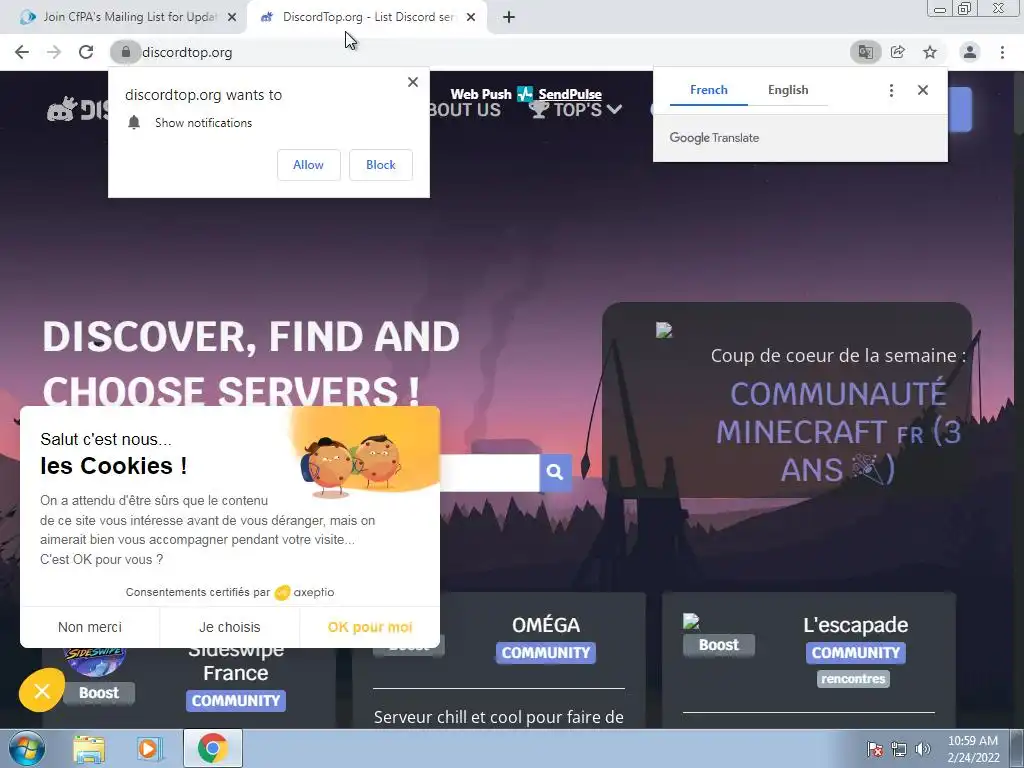
Task: Open a new tab with the plus button
Action: (x=509, y=17)
